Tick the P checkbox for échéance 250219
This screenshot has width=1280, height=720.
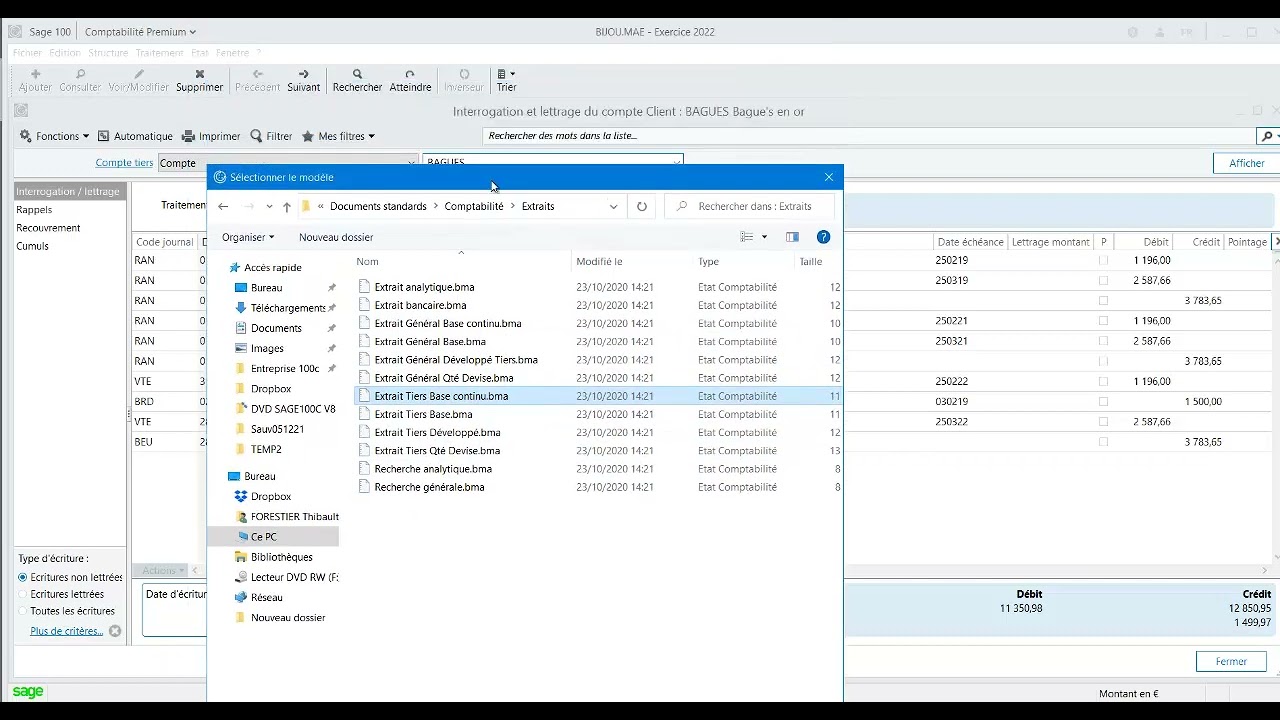click(x=1103, y=260)
